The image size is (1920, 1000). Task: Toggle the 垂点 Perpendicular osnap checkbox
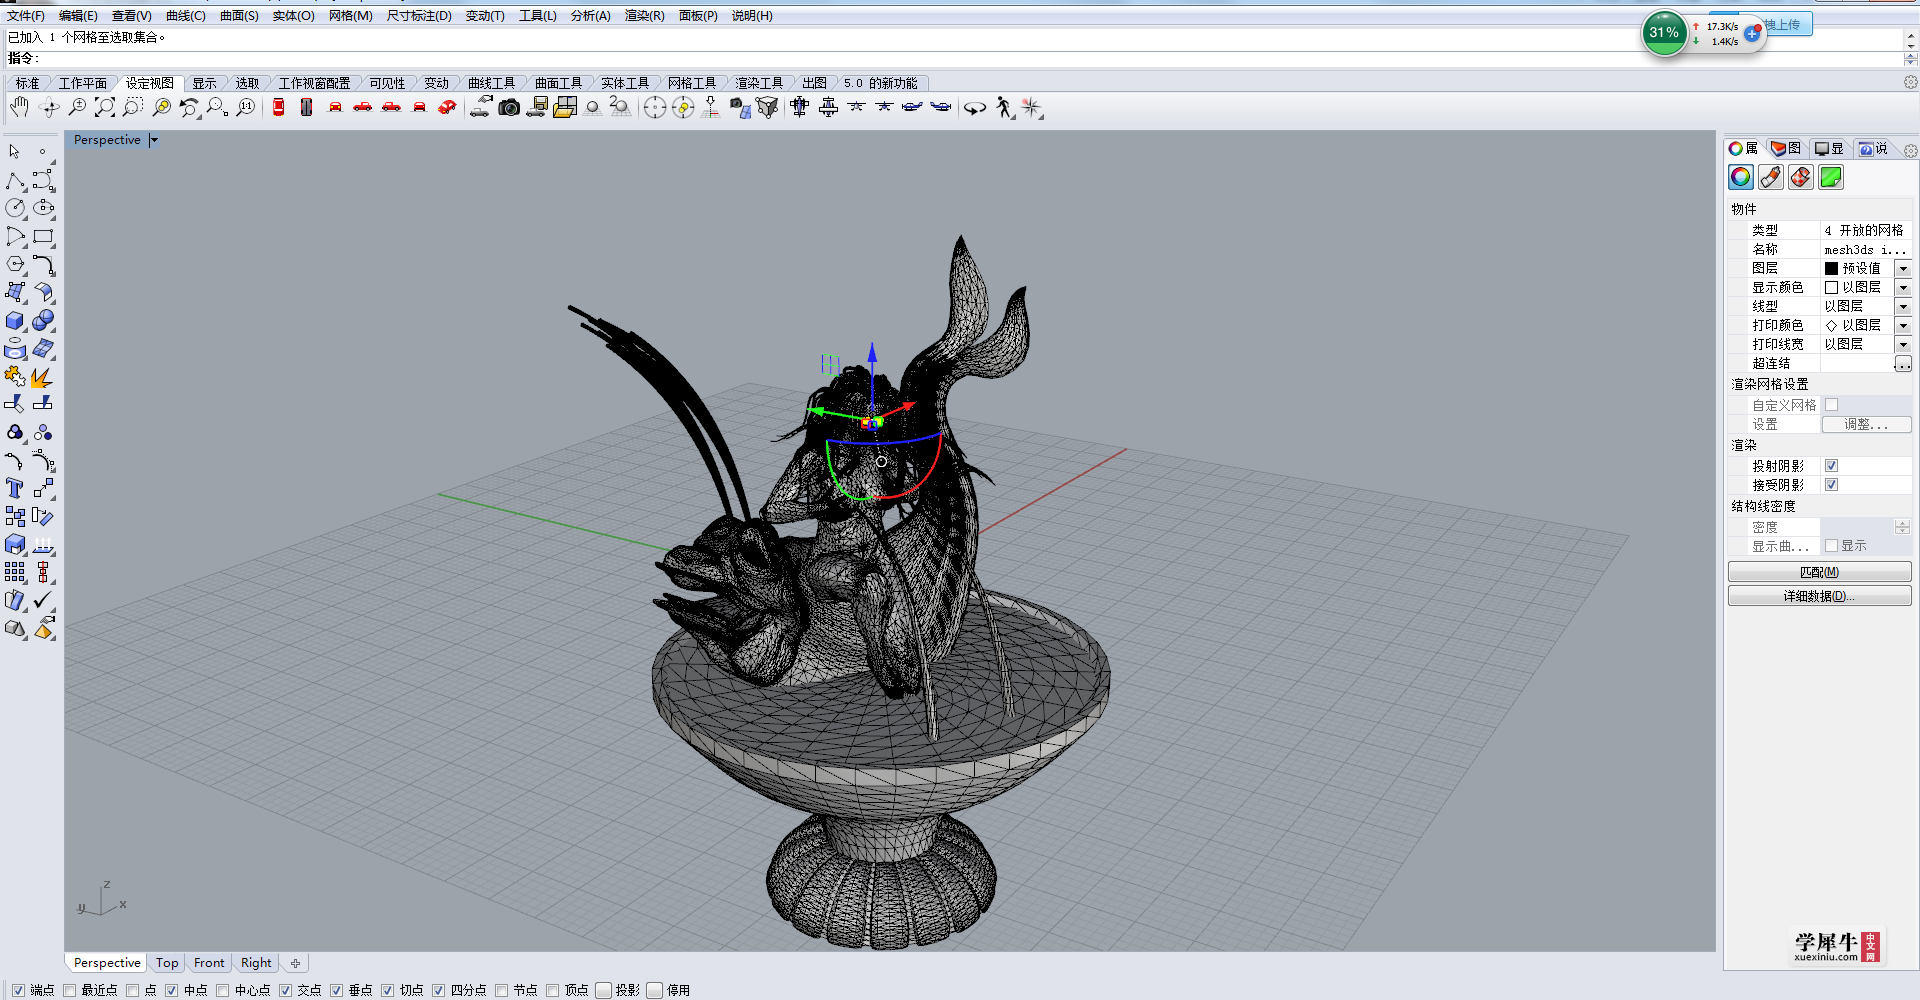(x=336, y=990)
